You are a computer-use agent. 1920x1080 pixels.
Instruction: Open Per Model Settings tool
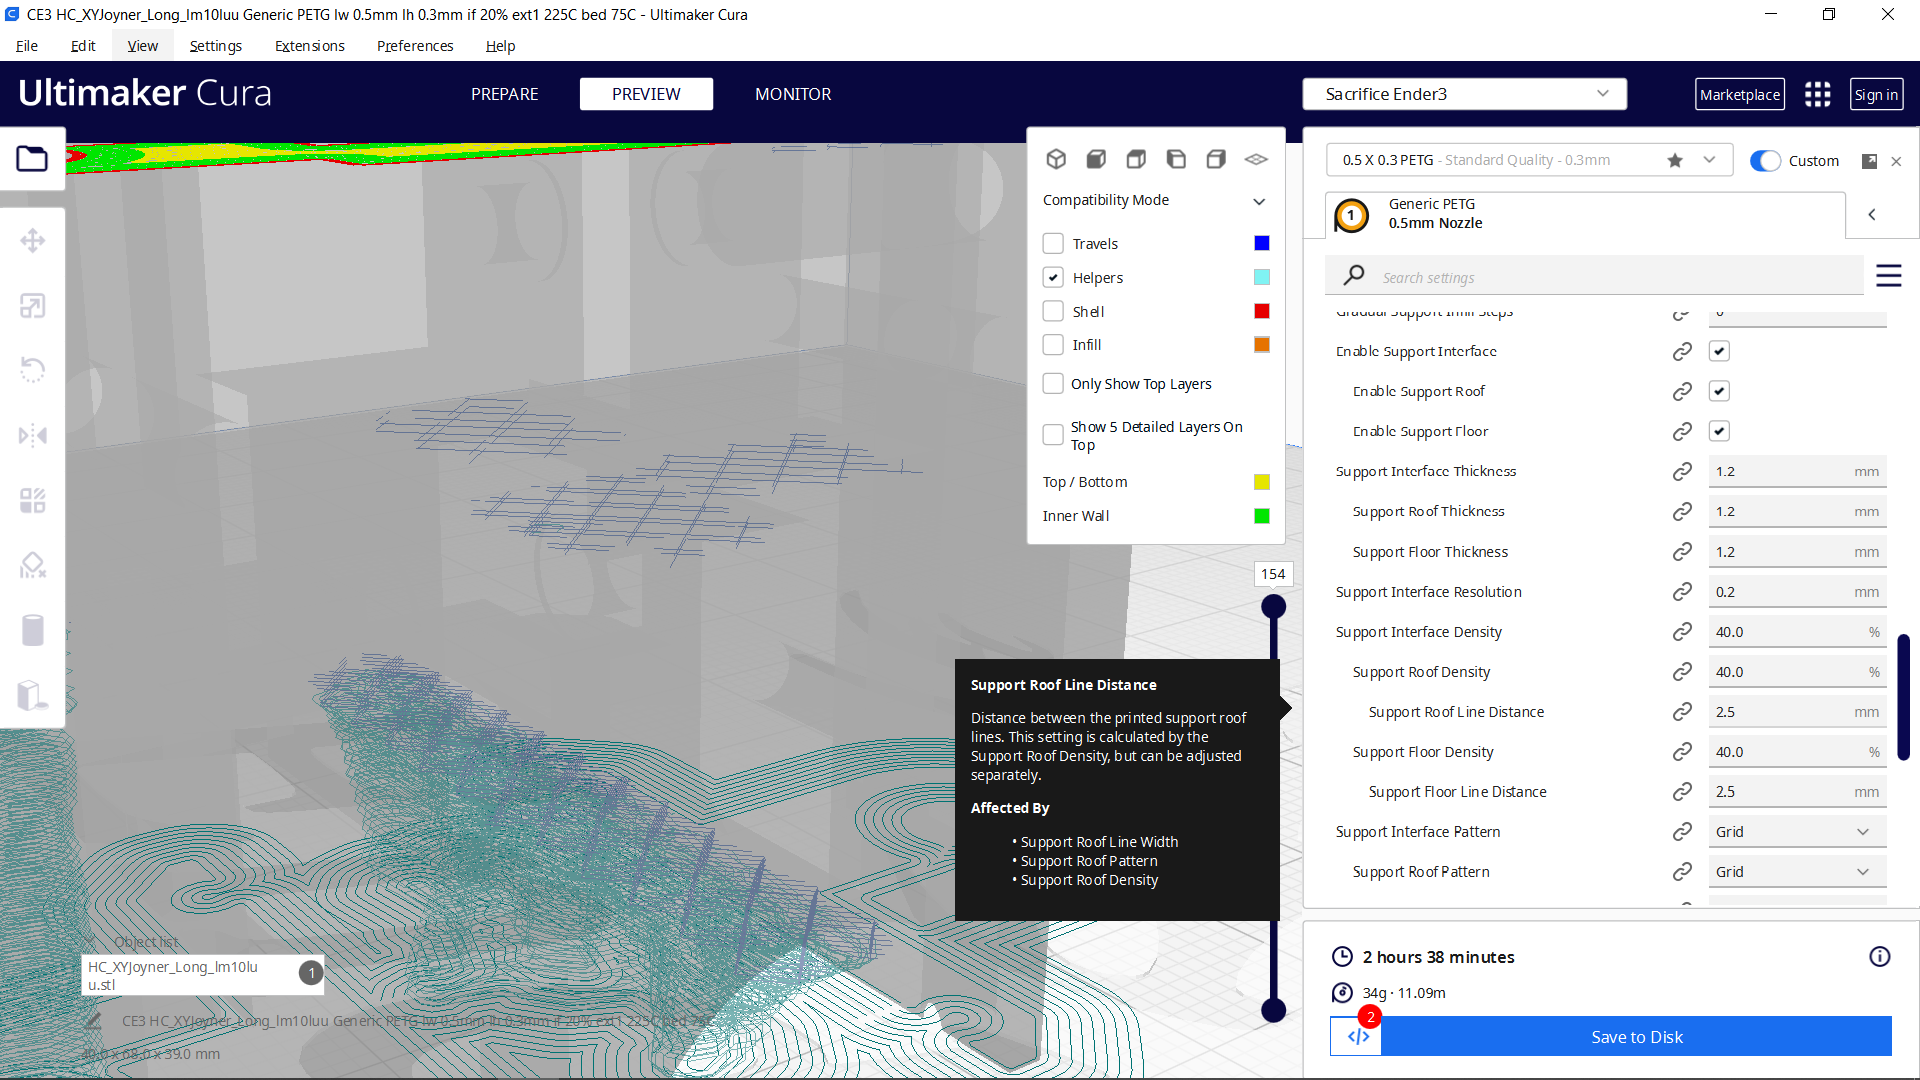pyautogui.click(x=33, y=500)
